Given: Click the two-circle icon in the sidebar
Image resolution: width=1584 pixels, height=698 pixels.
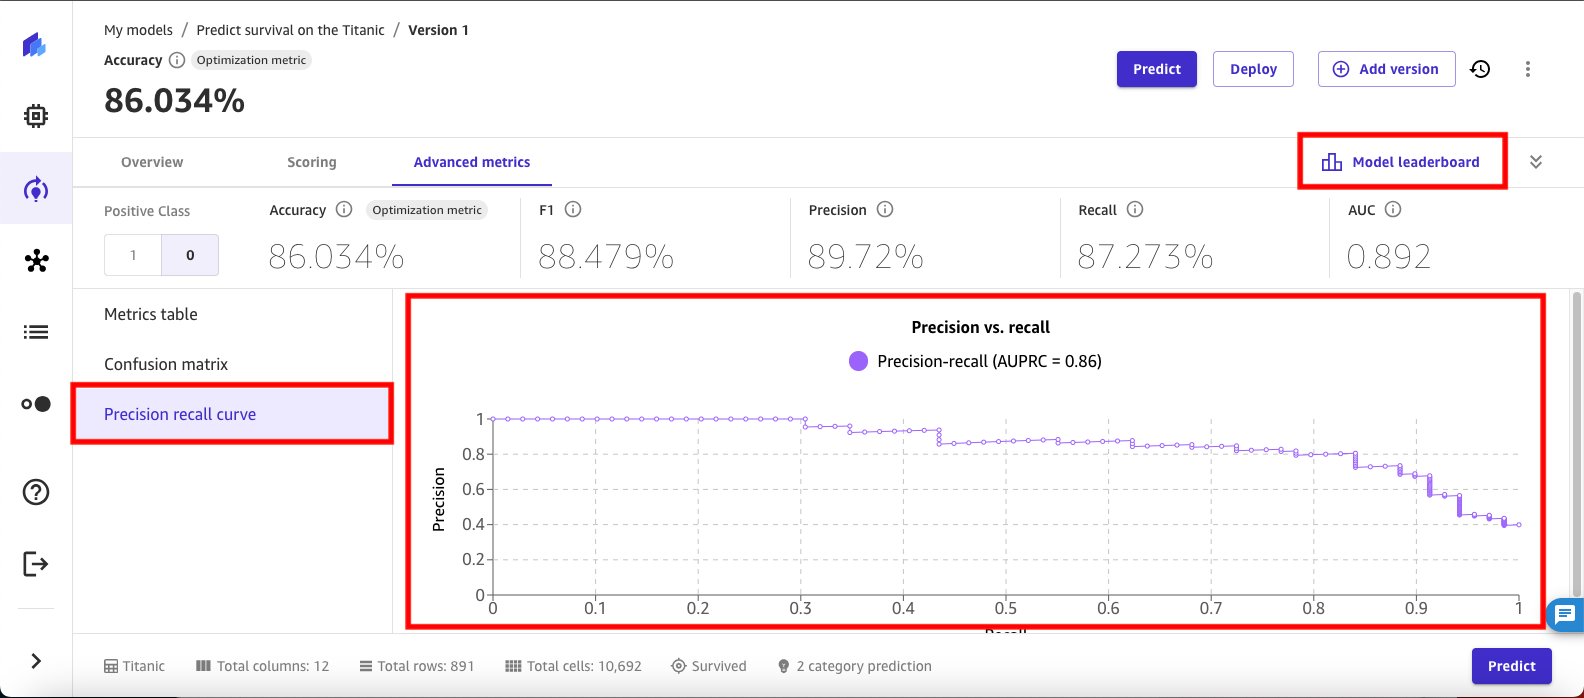Looking at the screenshot, I should click(36, 404).
